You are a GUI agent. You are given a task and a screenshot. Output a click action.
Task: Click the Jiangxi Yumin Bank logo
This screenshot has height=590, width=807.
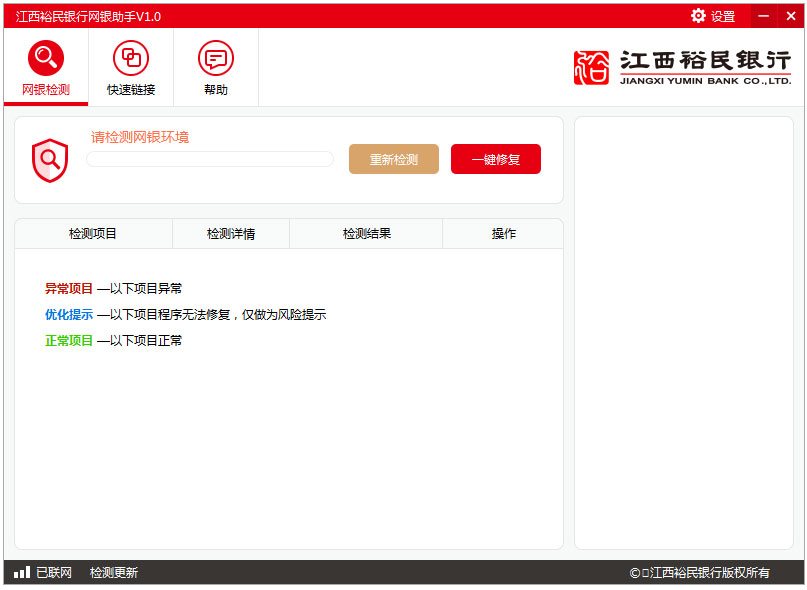pyautogui.click(x=682, y=67)
